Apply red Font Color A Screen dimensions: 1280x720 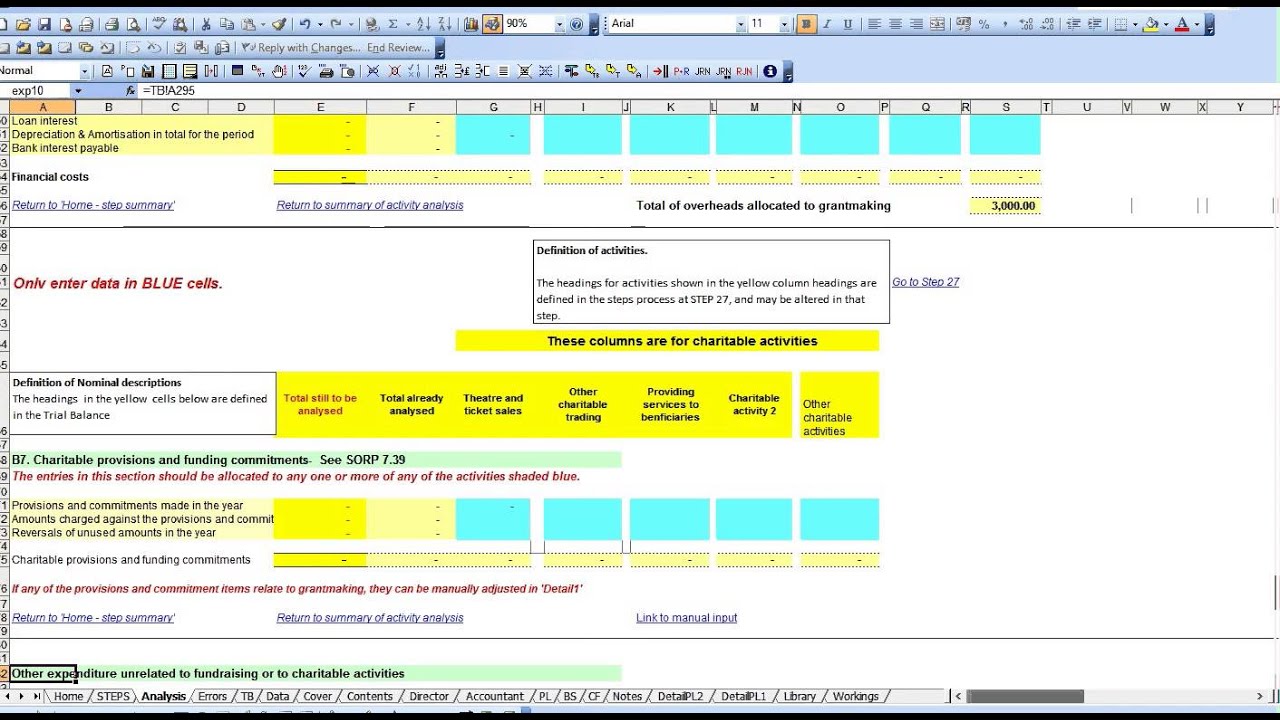1182,24
